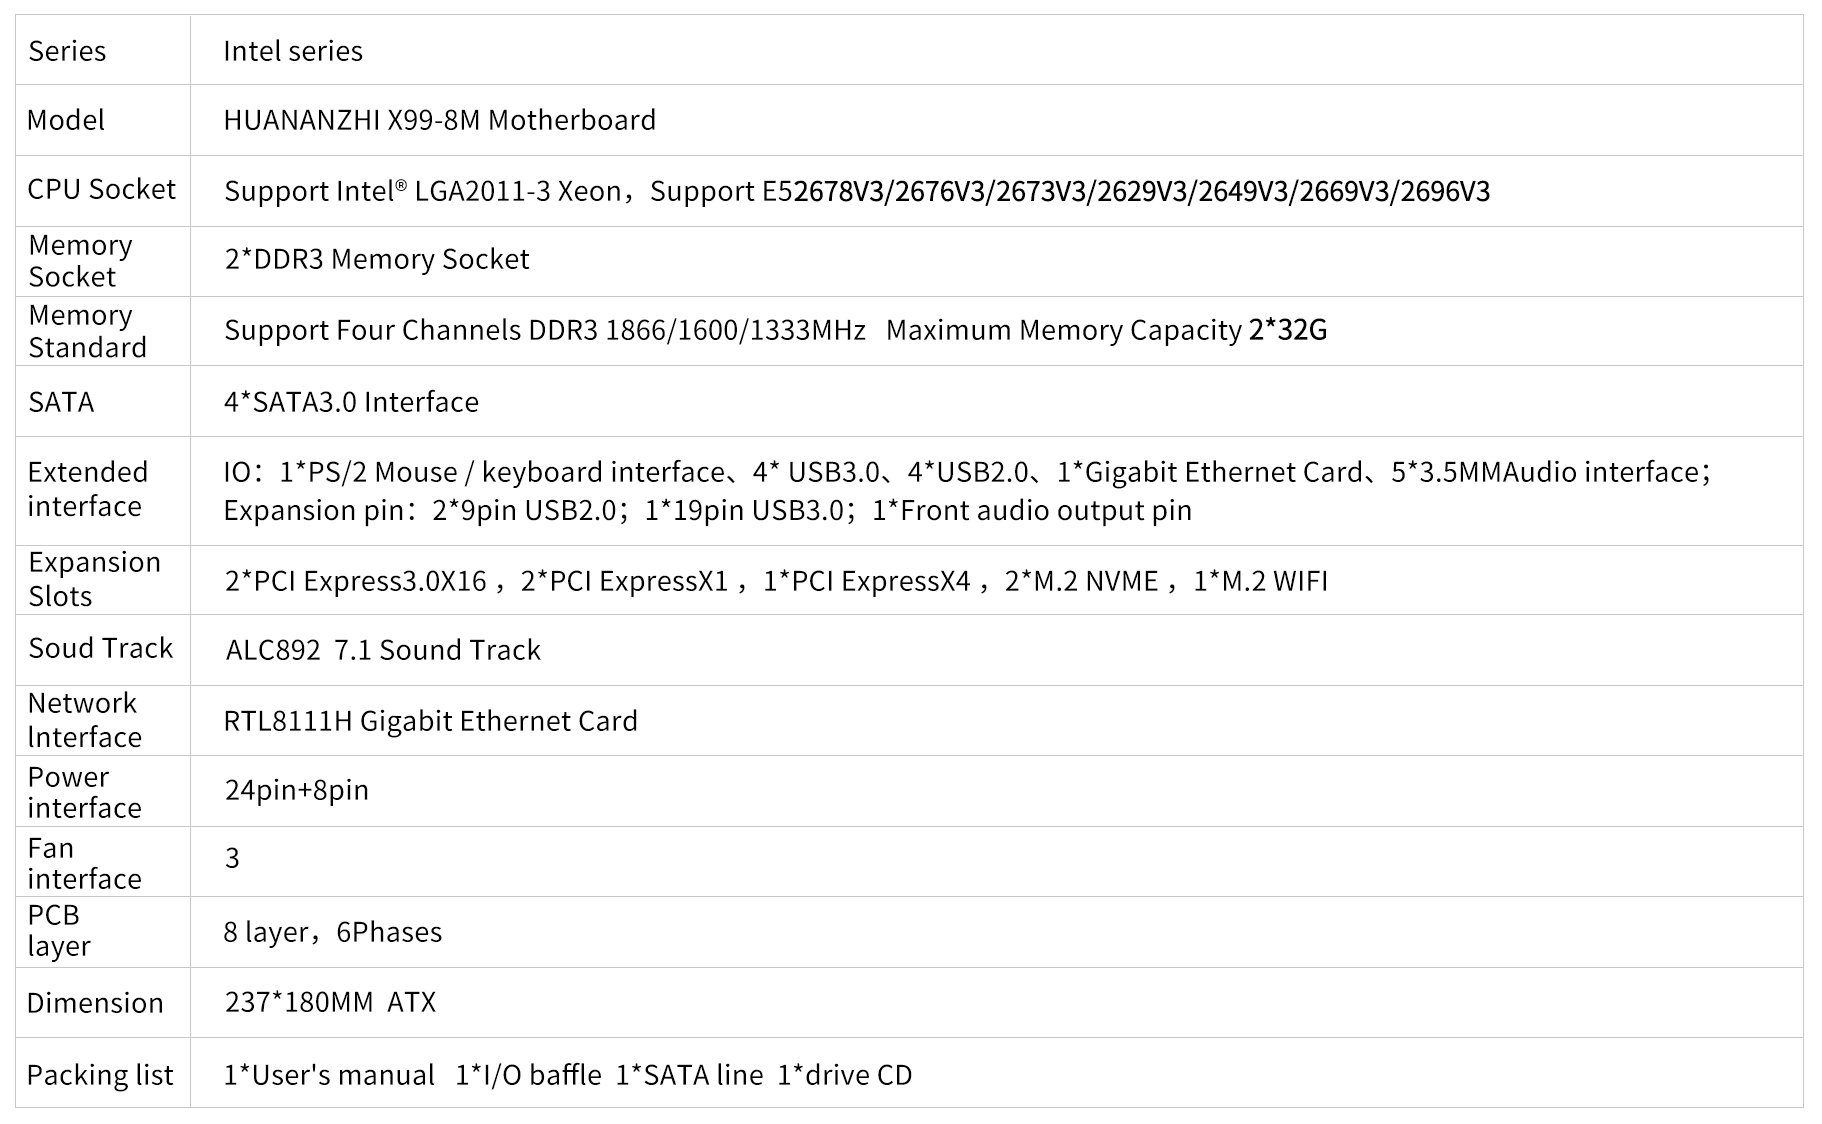The image size is (1822, 1124).
Task: Click '4*SATA3.0 Interface' value
Action: [351, 402]
